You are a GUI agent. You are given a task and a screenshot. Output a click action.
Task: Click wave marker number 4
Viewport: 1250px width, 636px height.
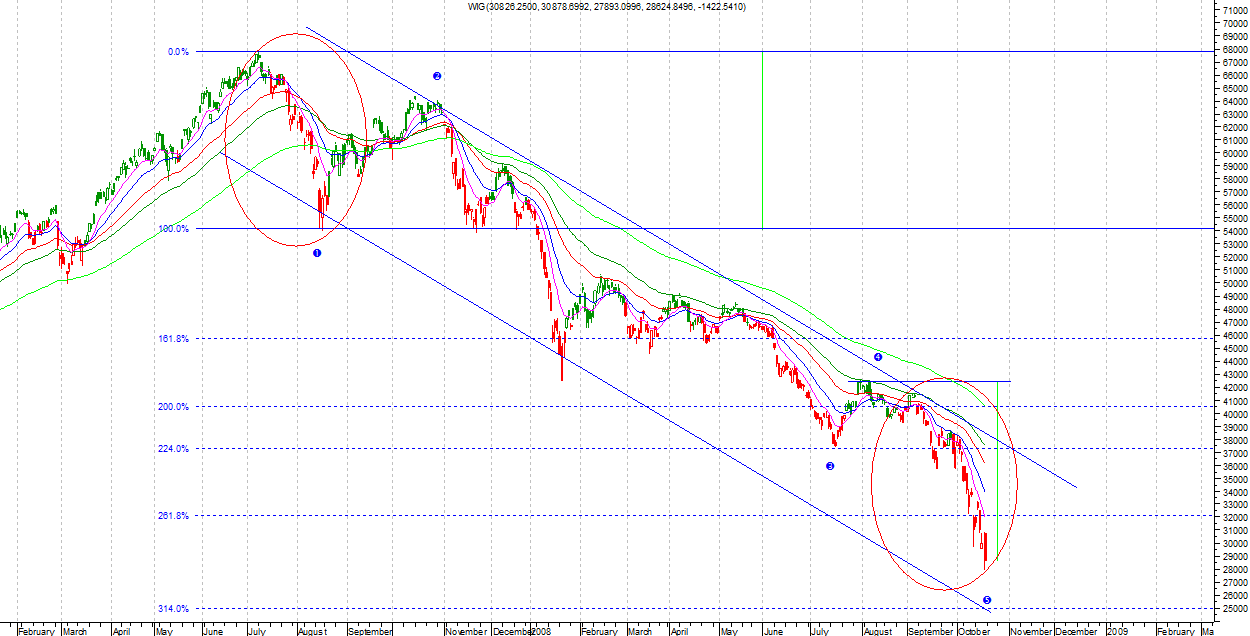877,357
